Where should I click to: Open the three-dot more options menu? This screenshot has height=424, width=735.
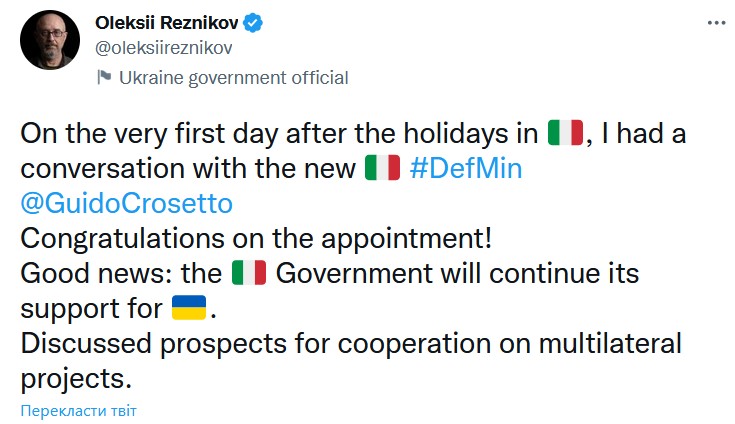716,22
